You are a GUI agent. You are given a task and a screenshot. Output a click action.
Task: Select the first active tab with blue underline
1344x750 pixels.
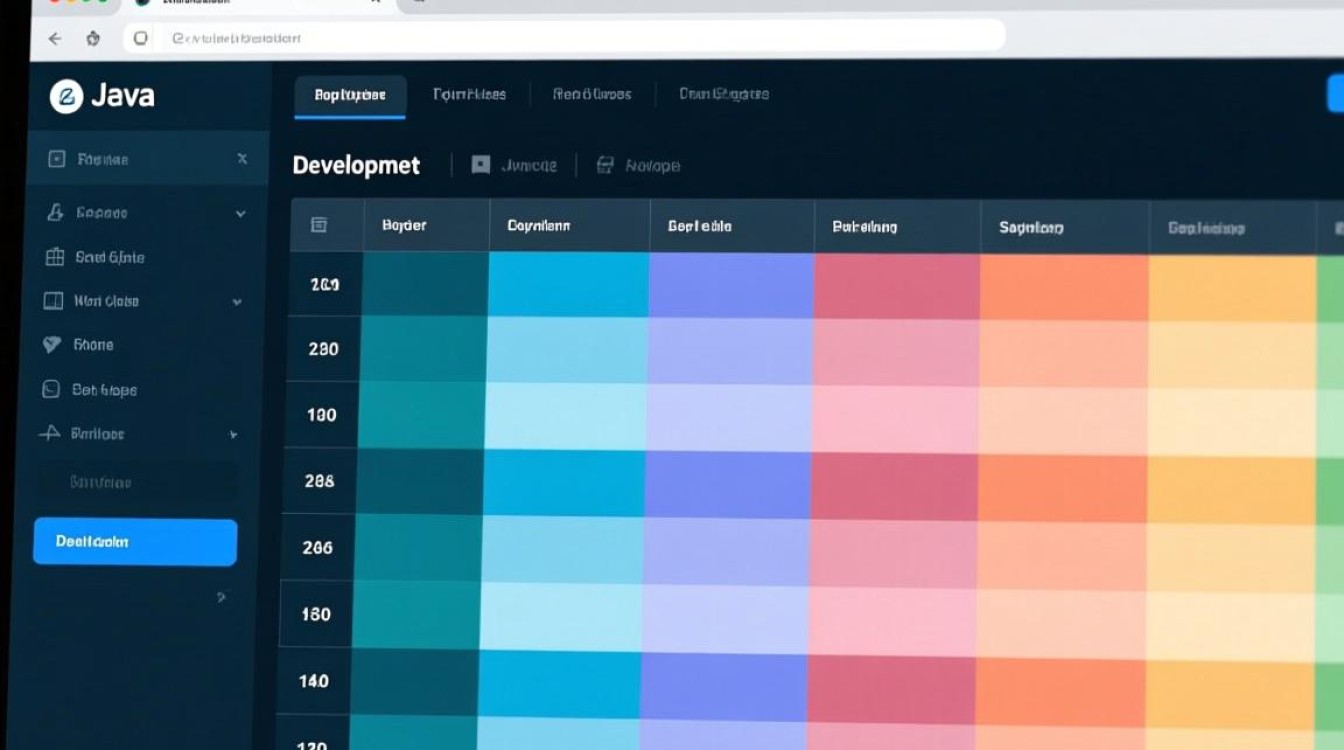[350, 96]
